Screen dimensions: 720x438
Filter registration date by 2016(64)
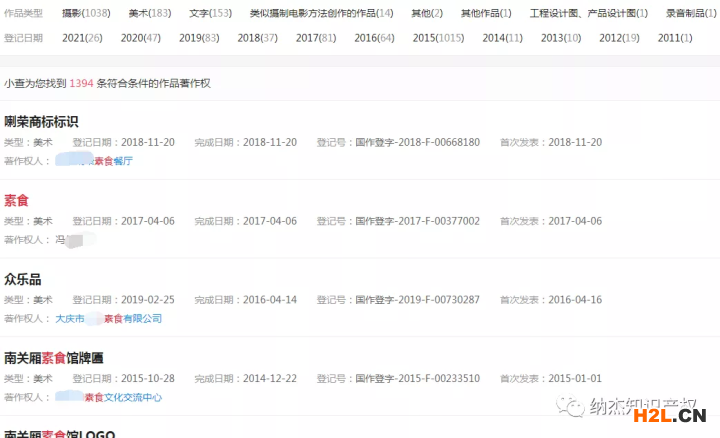(374, 38)
